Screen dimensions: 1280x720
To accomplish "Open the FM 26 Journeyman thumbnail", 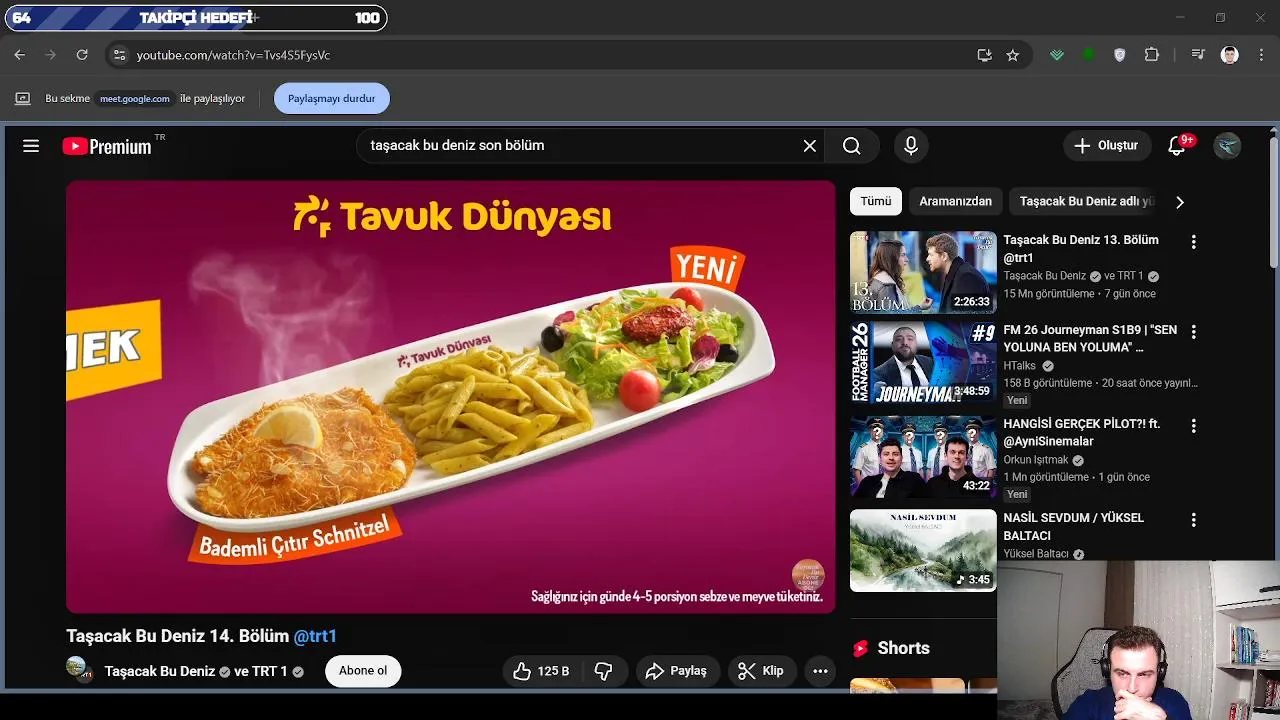I will (923, 362).
